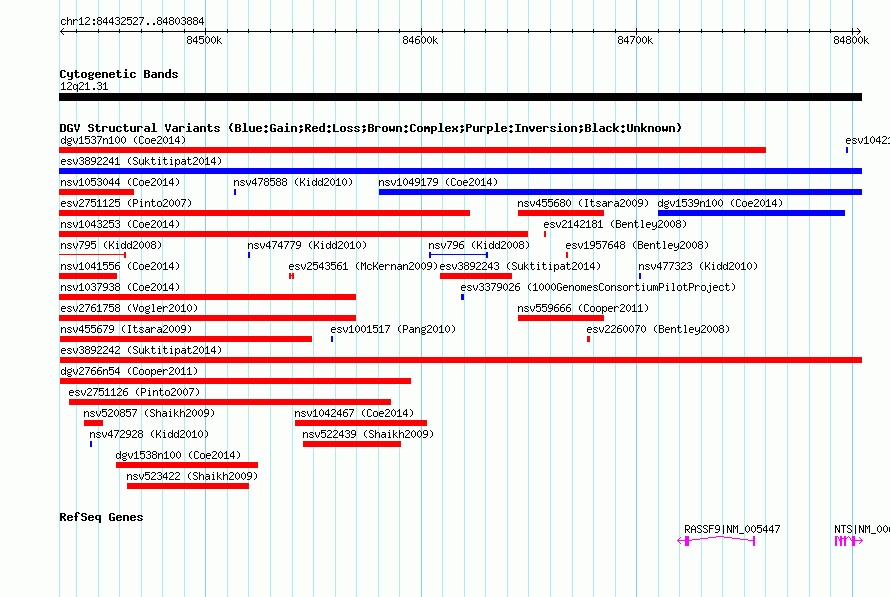Click the 12q21.31 band label
This screenshot has height=597, width=890.
coord(84,86)
